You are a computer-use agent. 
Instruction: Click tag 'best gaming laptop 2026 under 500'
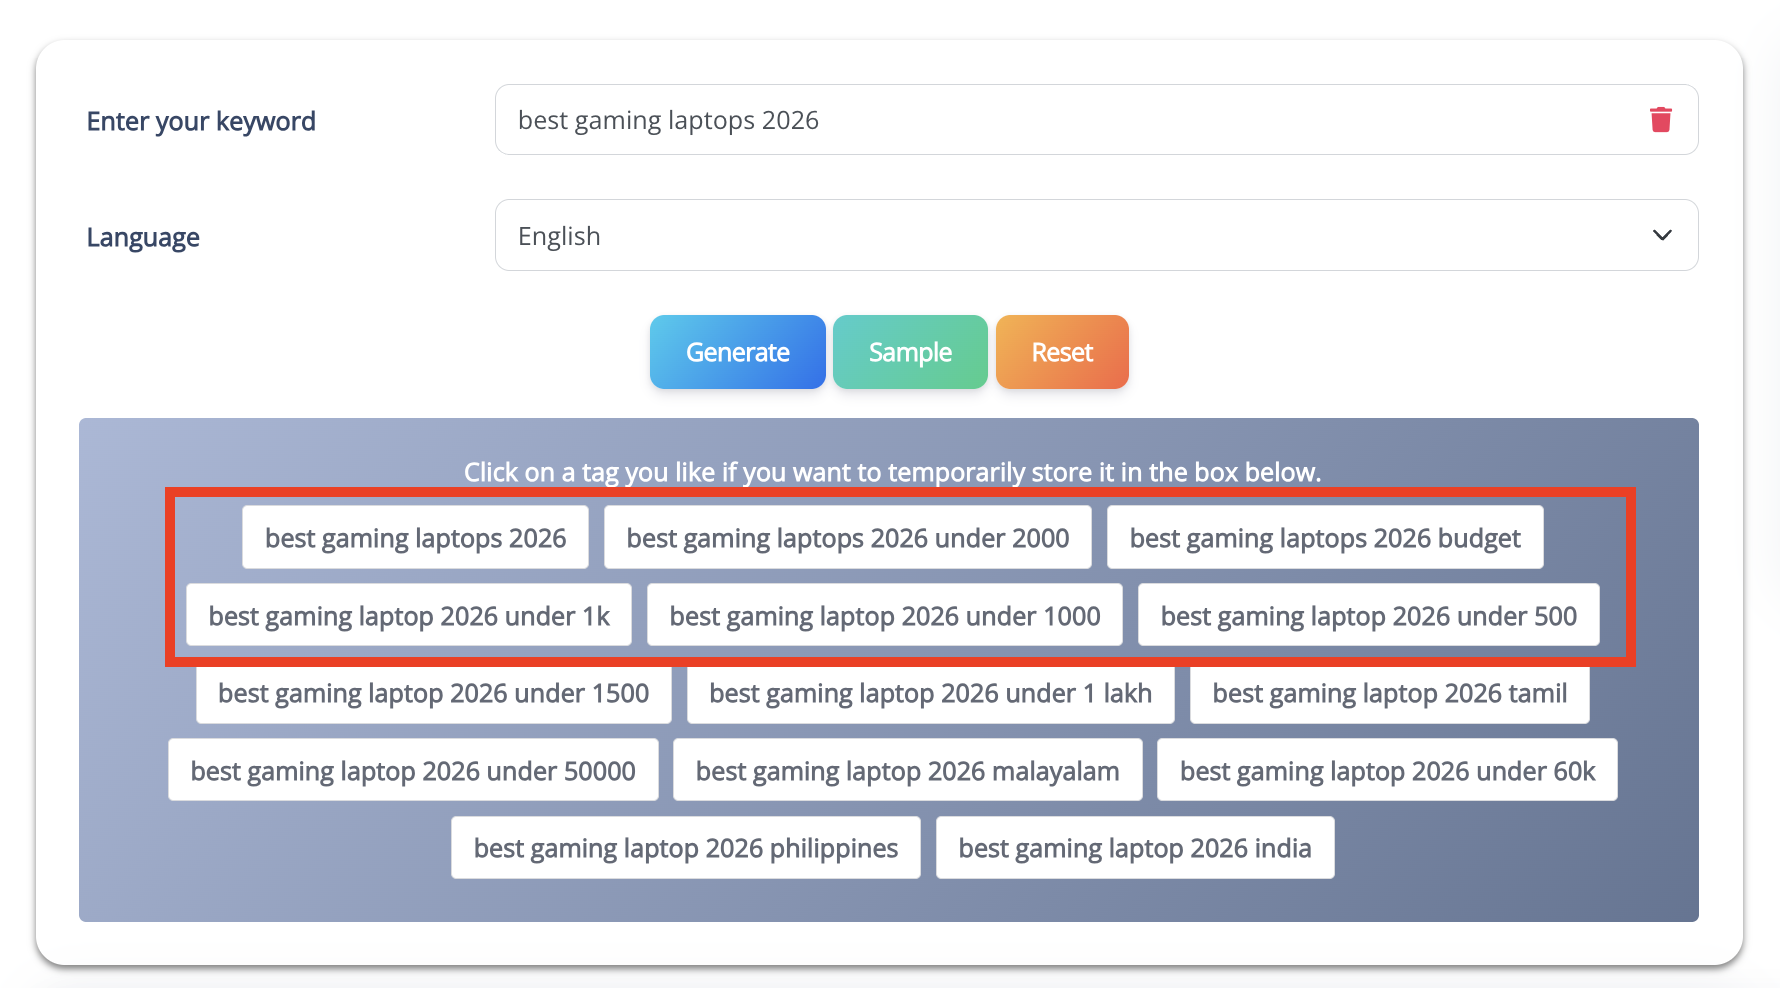point(1368,616)
